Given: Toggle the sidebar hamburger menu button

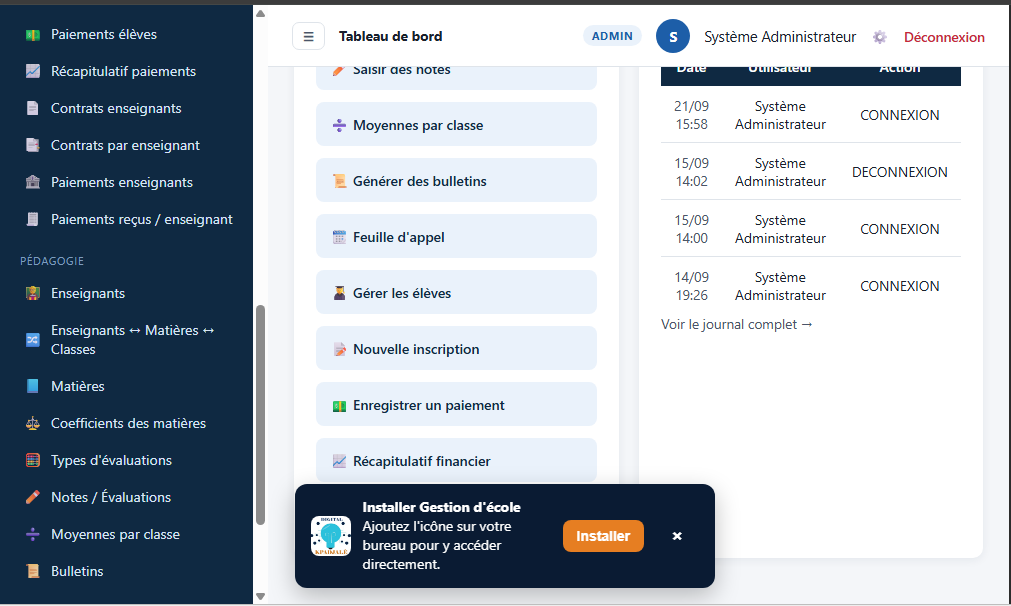Looking at the screenshot, I should [x=308, y=37].
